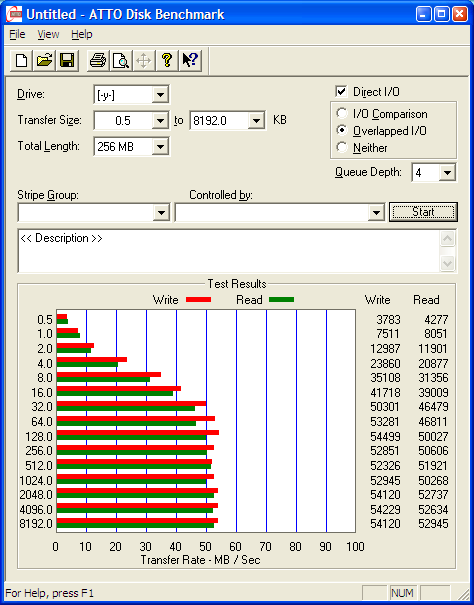Expand the Queue Depth dropdown
Viewport: 474px width, 605px height.
447,172
